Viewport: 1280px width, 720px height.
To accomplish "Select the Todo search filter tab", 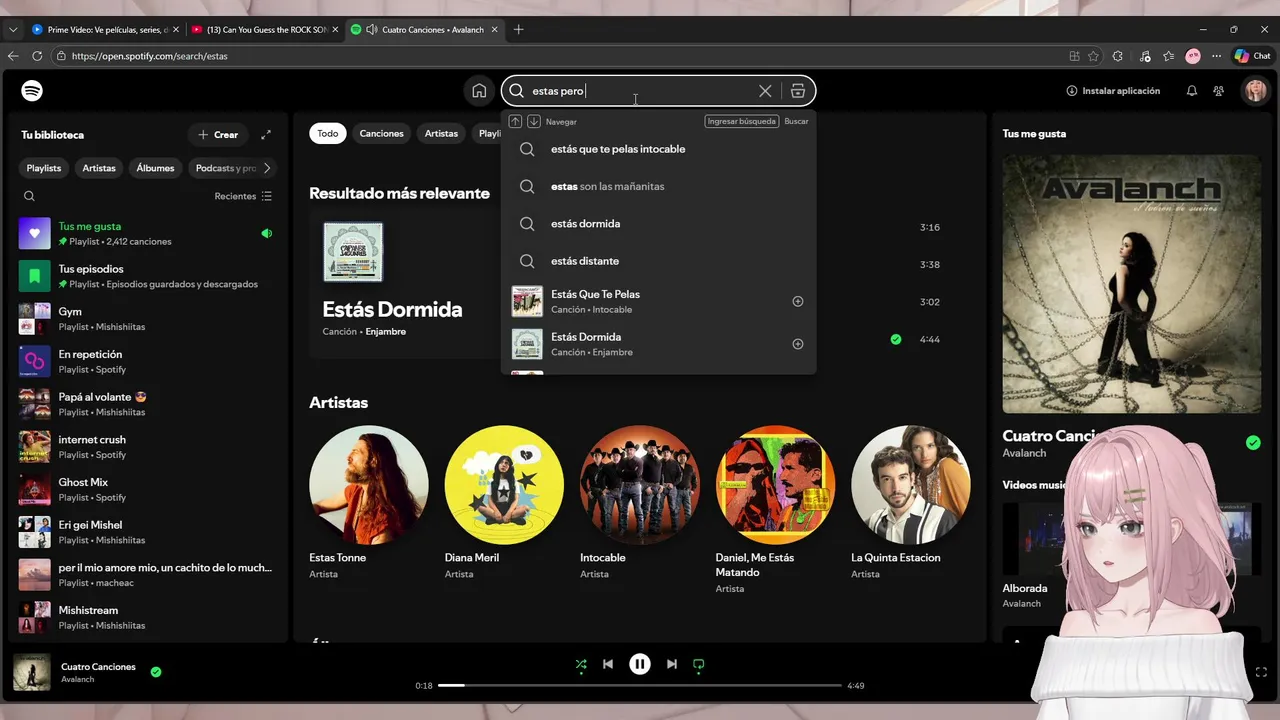I will coord(328,133).
